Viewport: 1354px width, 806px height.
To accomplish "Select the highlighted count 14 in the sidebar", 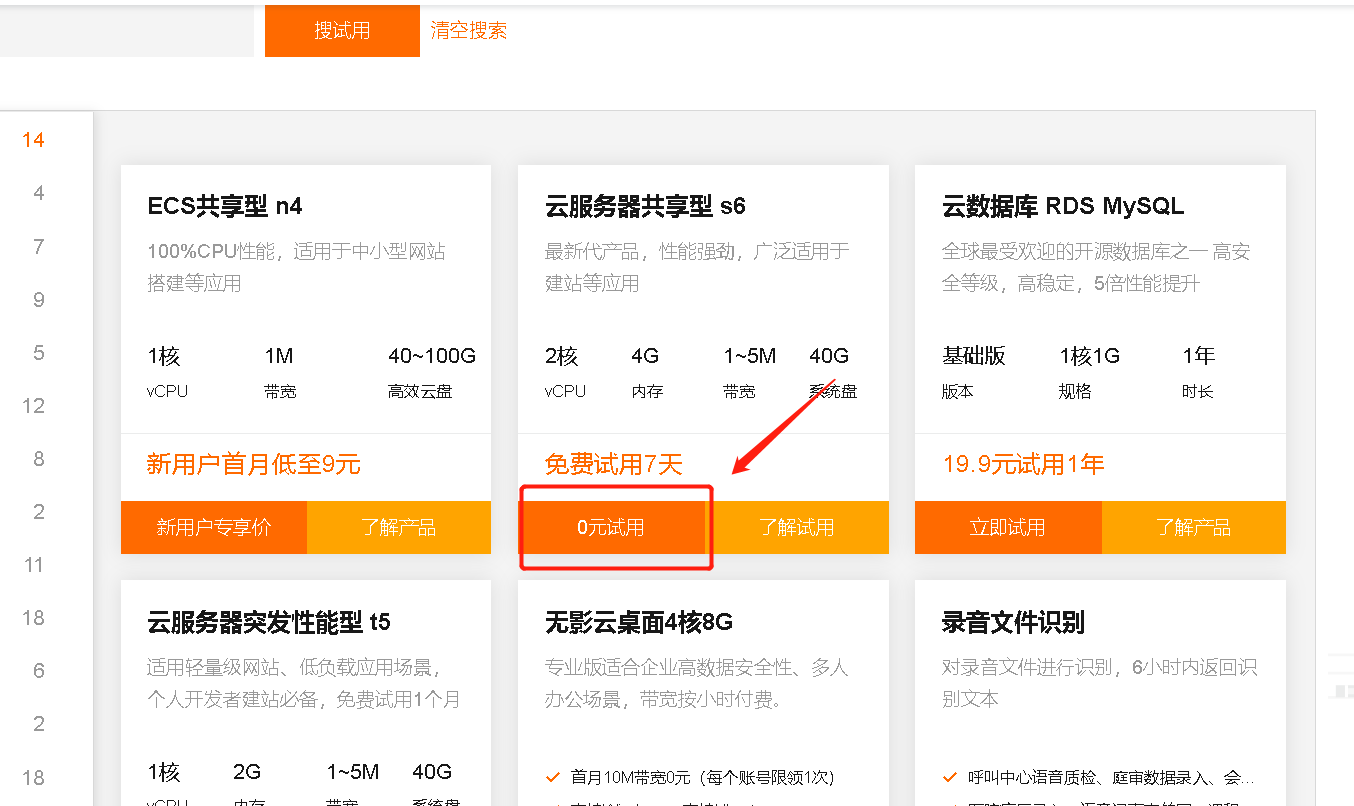I will [x=34, y=140].
